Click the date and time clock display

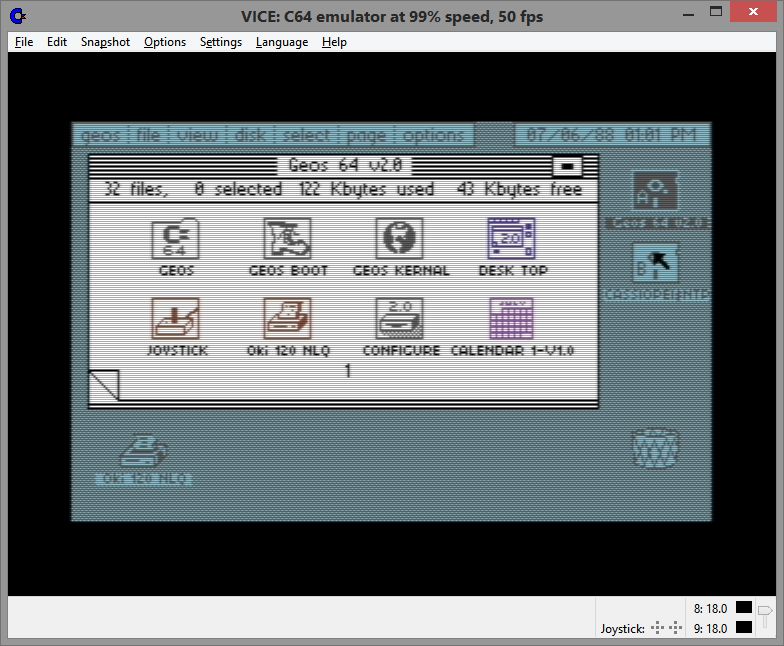[x=612, y=135]
